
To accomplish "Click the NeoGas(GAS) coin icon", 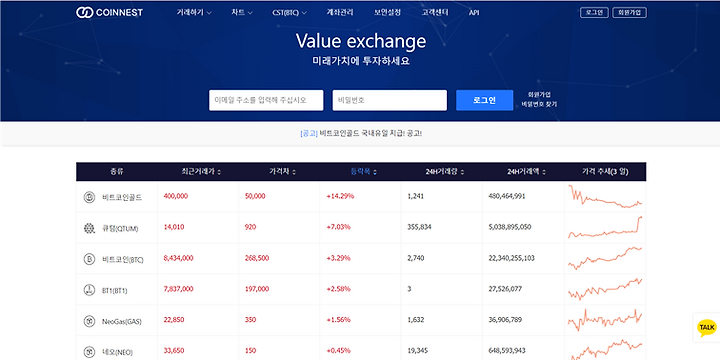I will tap(89, 321).
